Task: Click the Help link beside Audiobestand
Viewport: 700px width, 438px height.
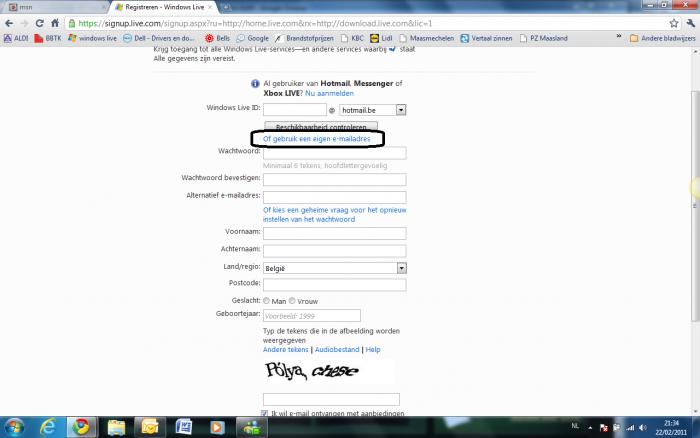Action: 373,350
